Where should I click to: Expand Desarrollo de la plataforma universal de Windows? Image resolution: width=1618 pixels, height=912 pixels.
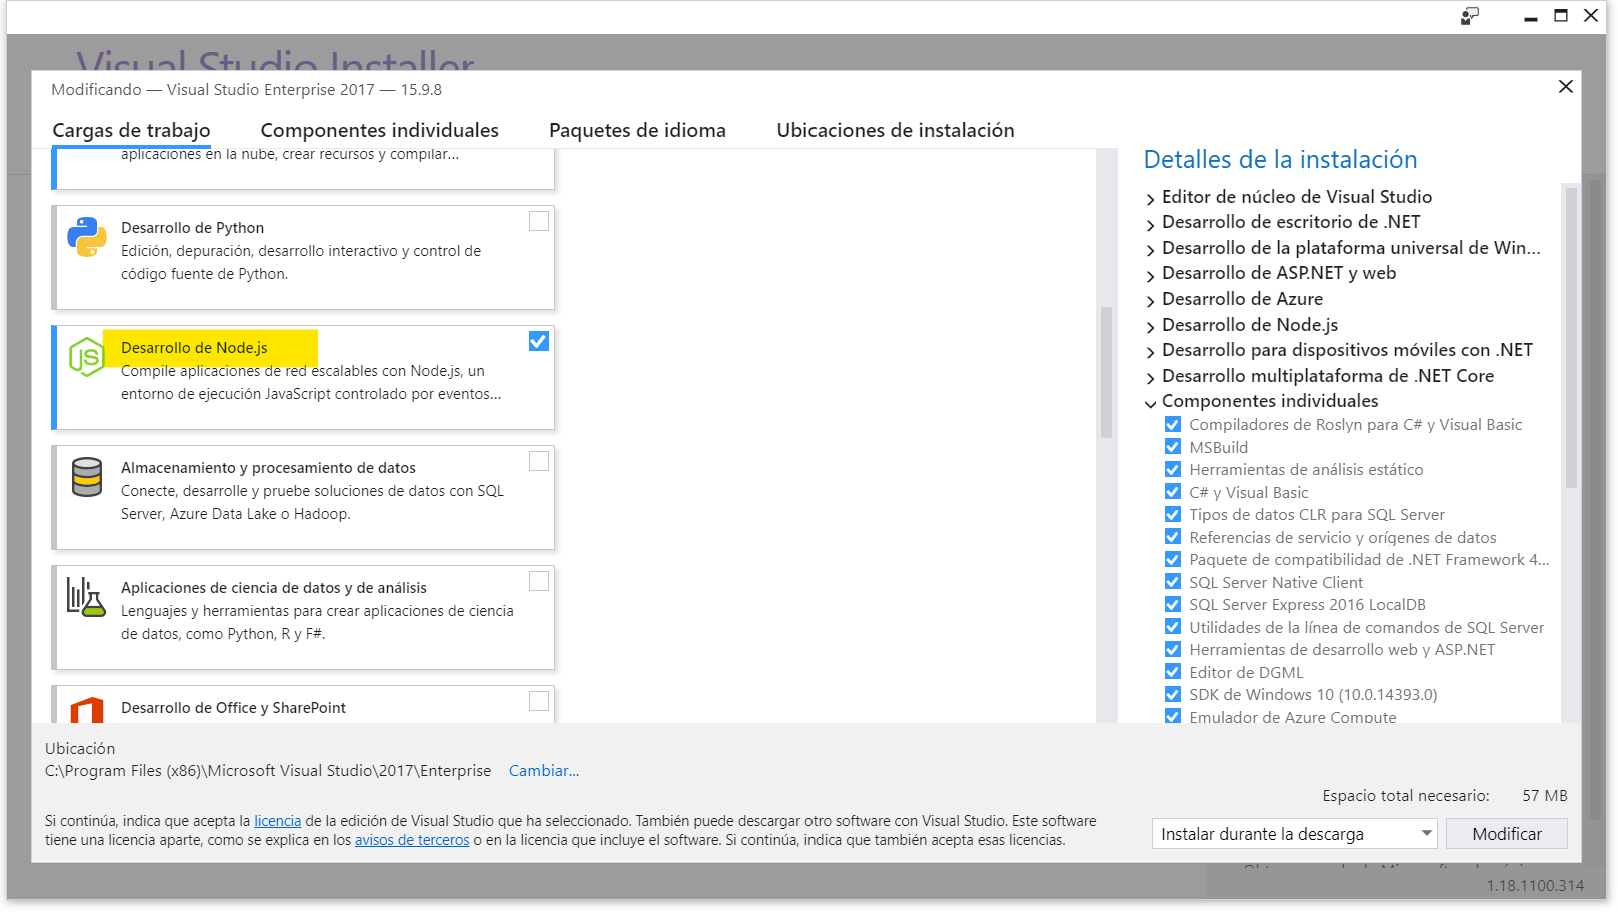coord(1151,249)
